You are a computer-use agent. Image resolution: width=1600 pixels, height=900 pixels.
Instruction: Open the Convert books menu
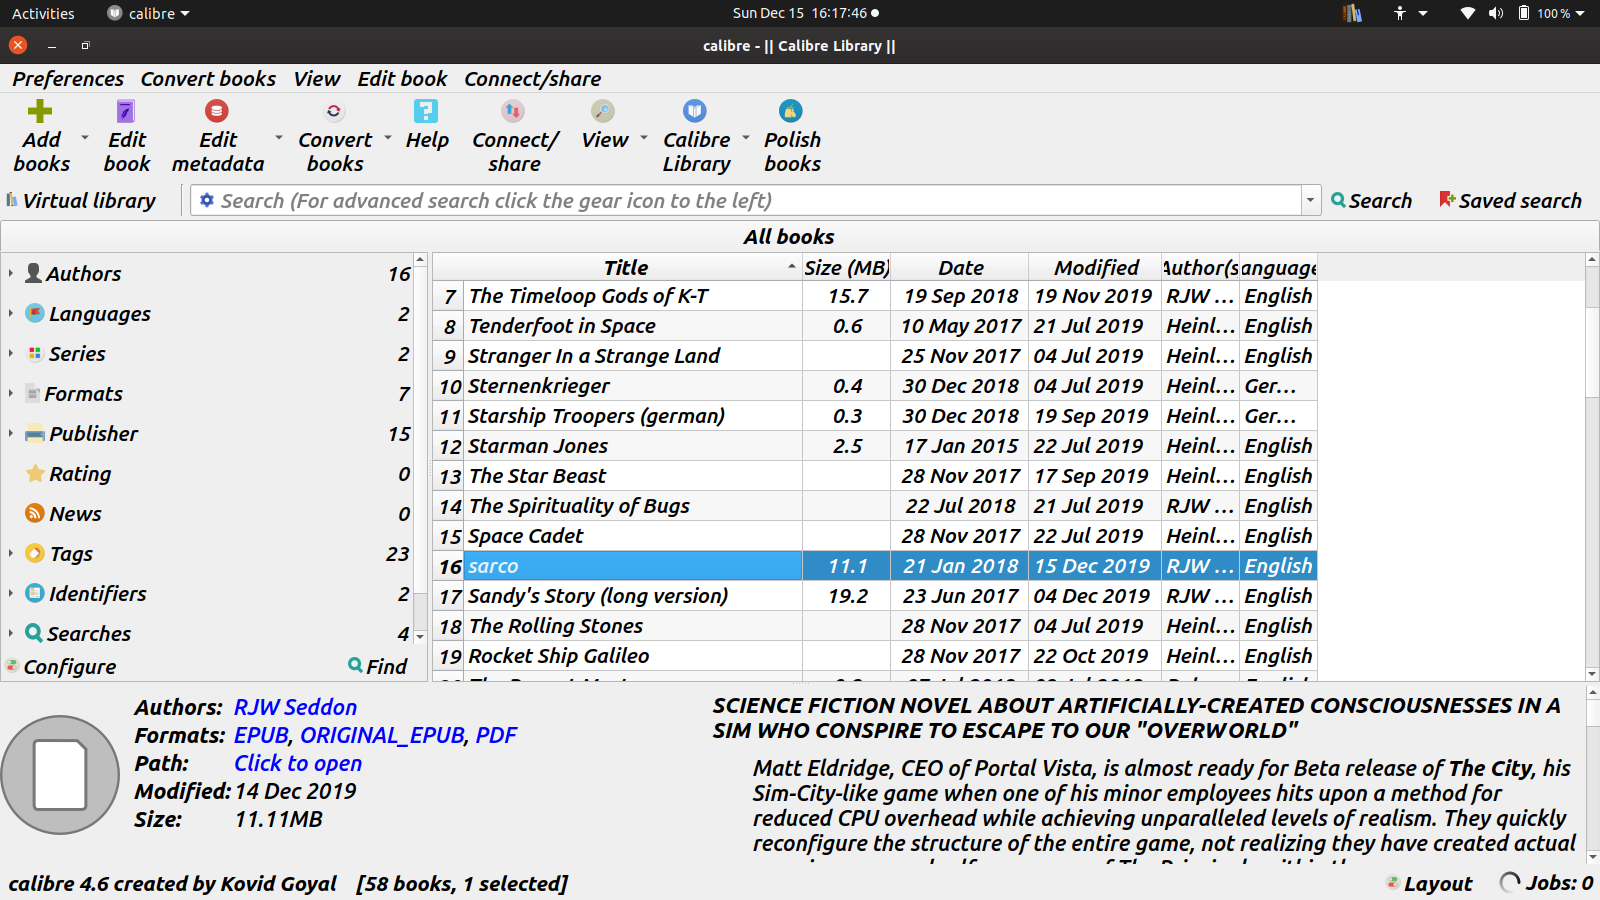click(x=208, y=79)
